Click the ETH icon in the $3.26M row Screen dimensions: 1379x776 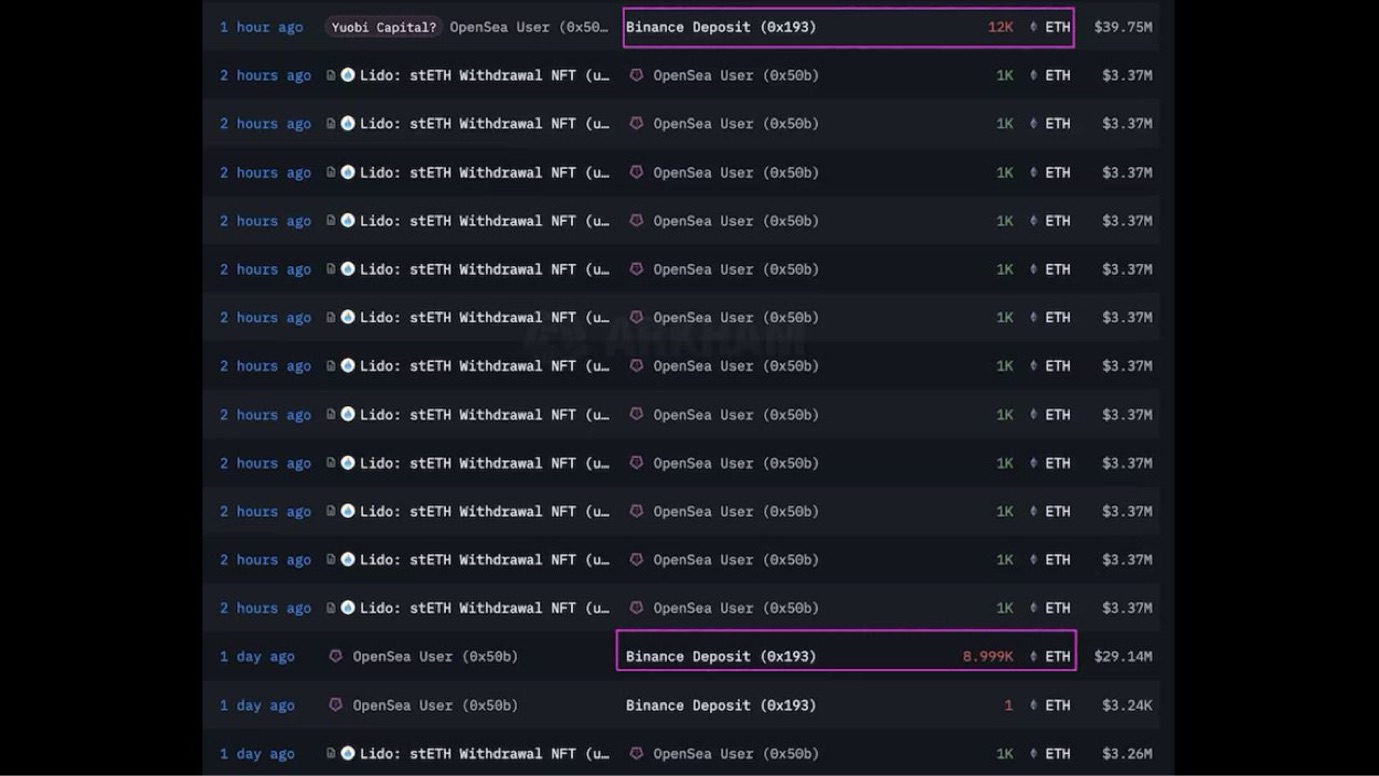coord(1033,754)
